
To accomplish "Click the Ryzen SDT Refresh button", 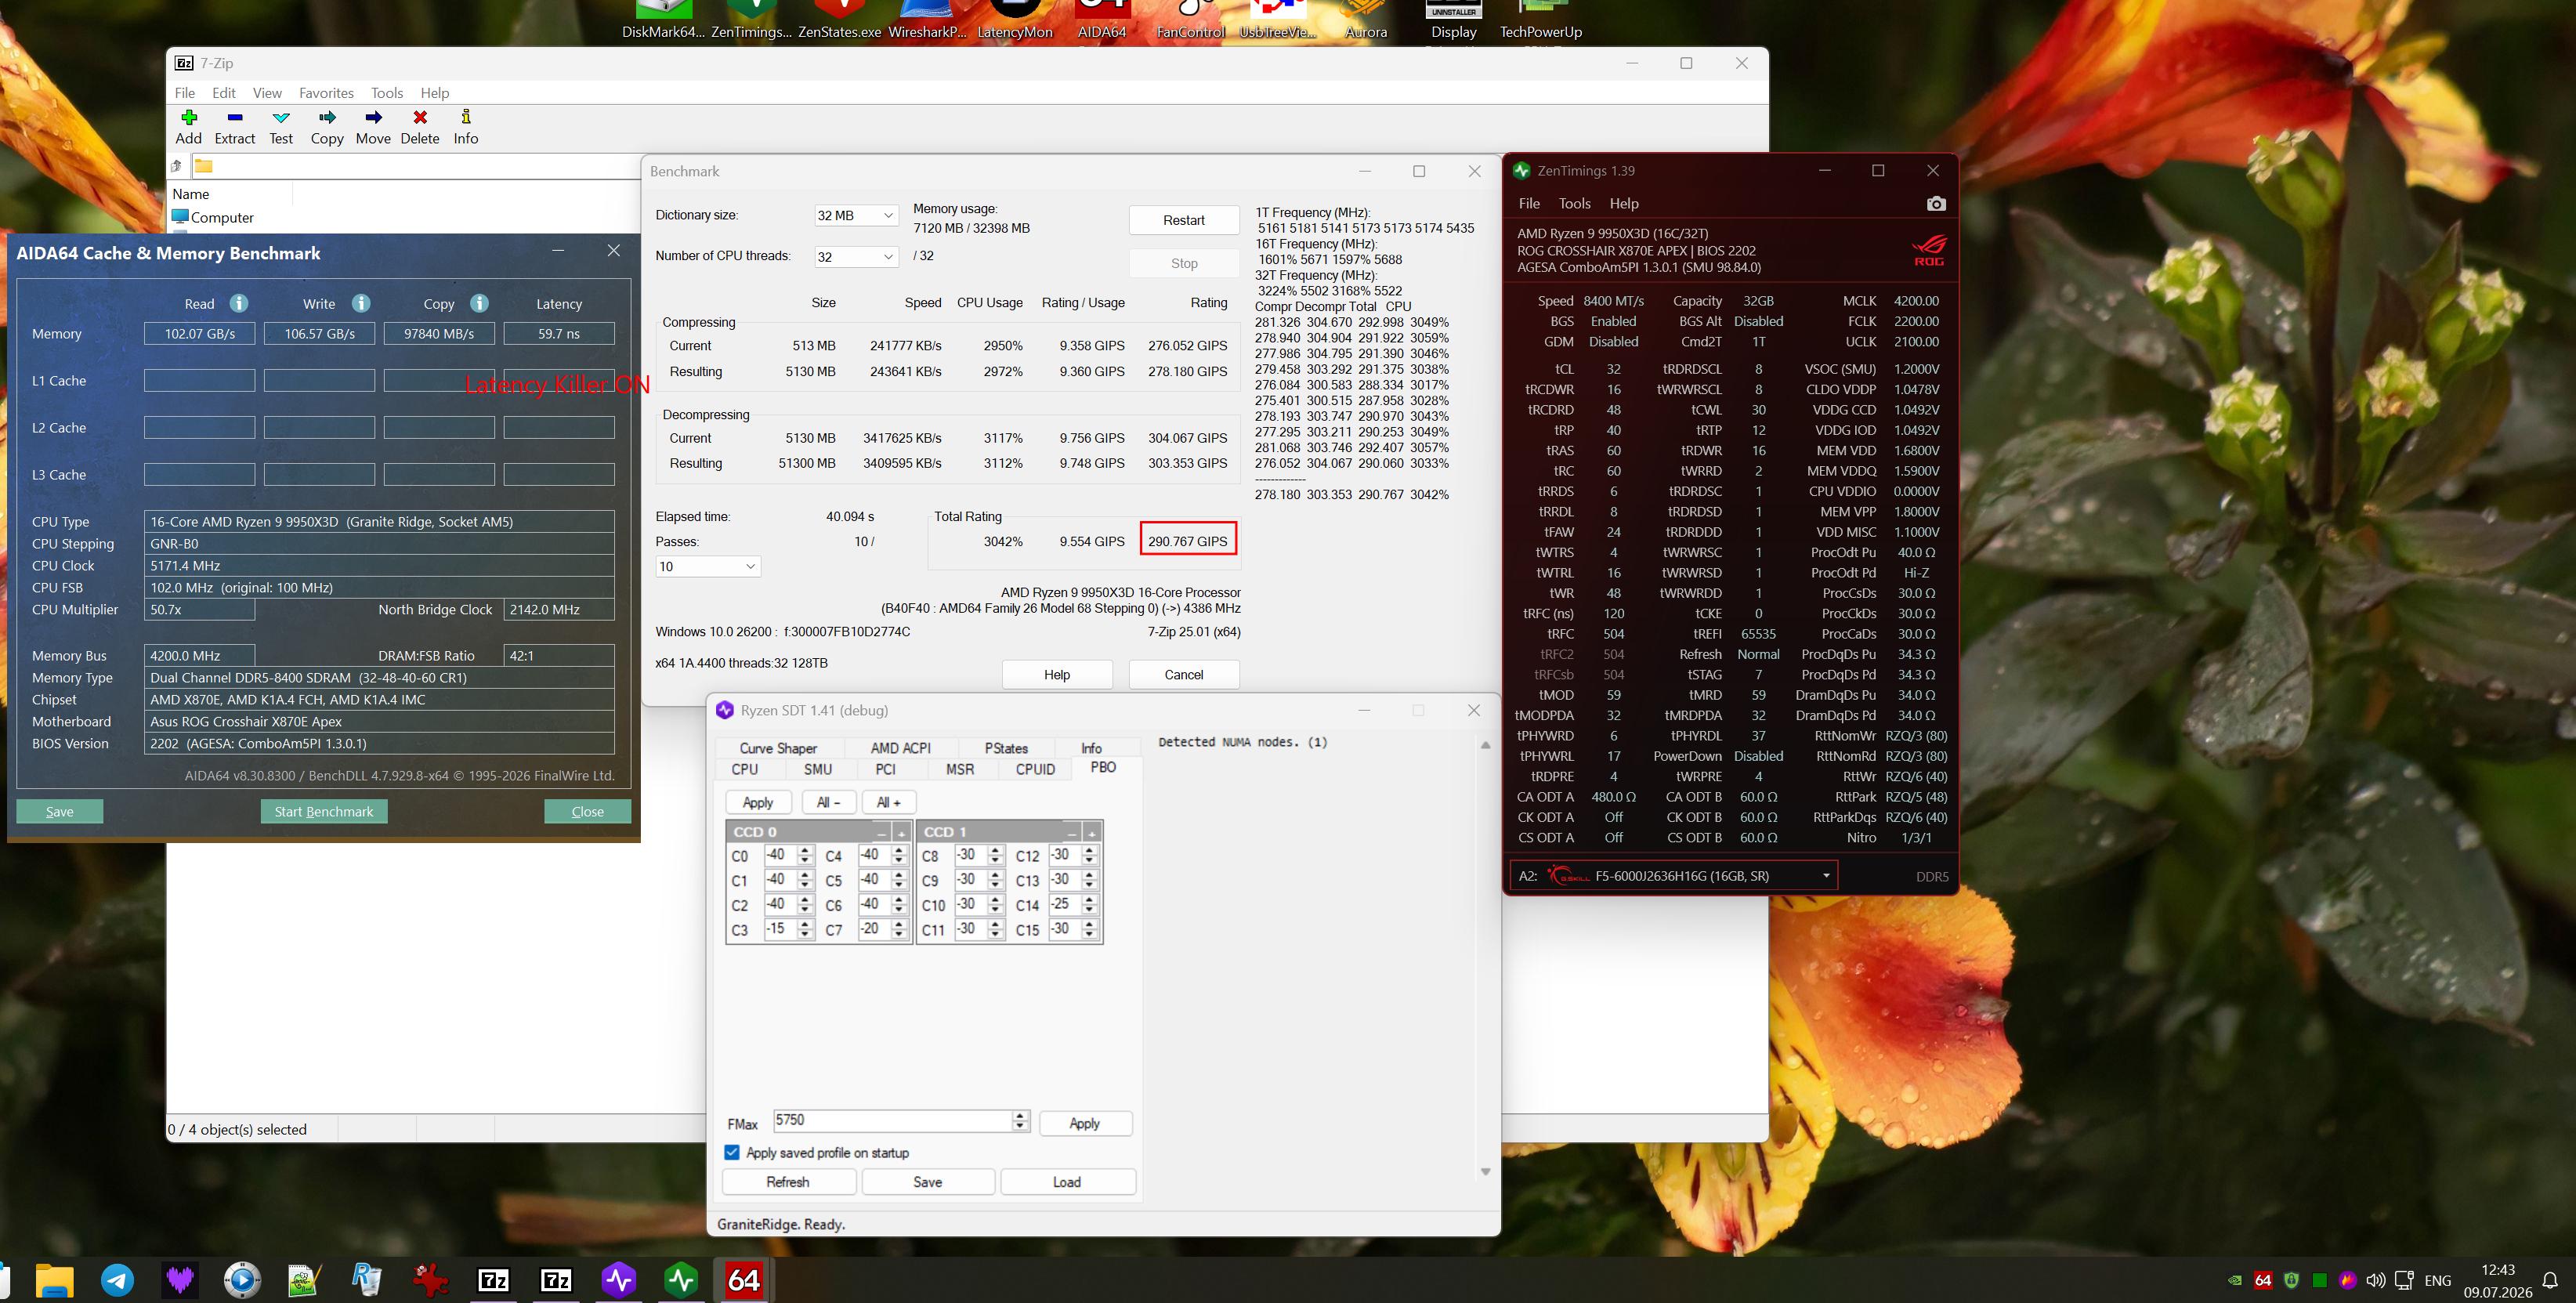I will coord(788,1182).
